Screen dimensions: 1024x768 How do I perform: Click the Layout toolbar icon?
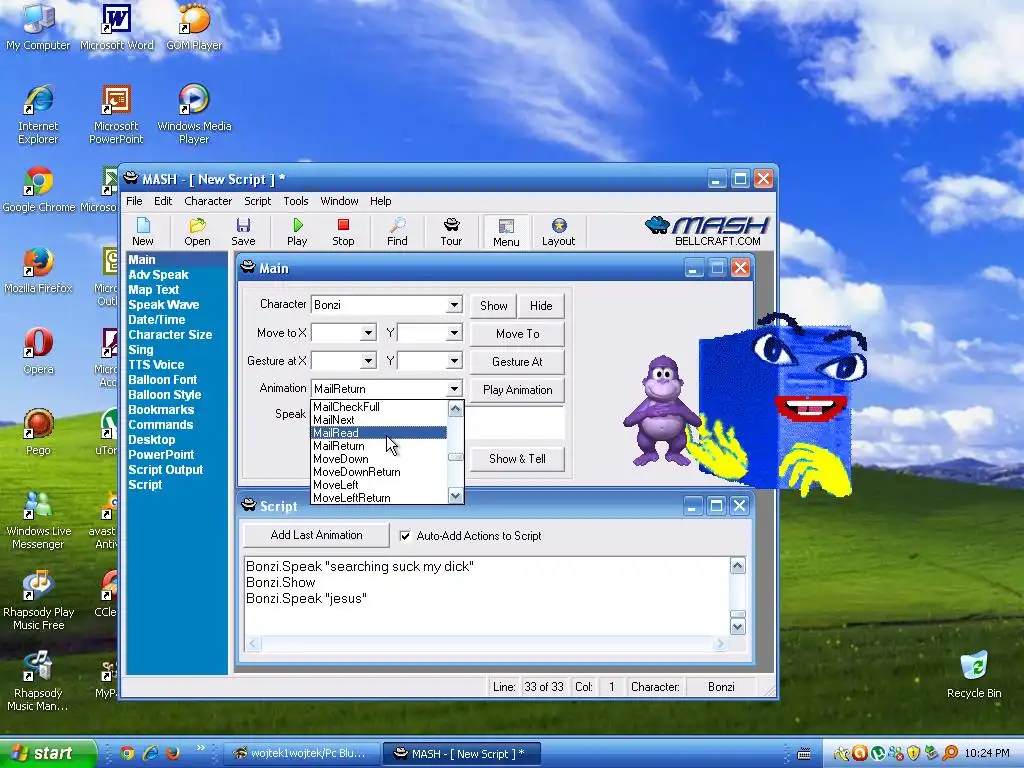(558, 232)
